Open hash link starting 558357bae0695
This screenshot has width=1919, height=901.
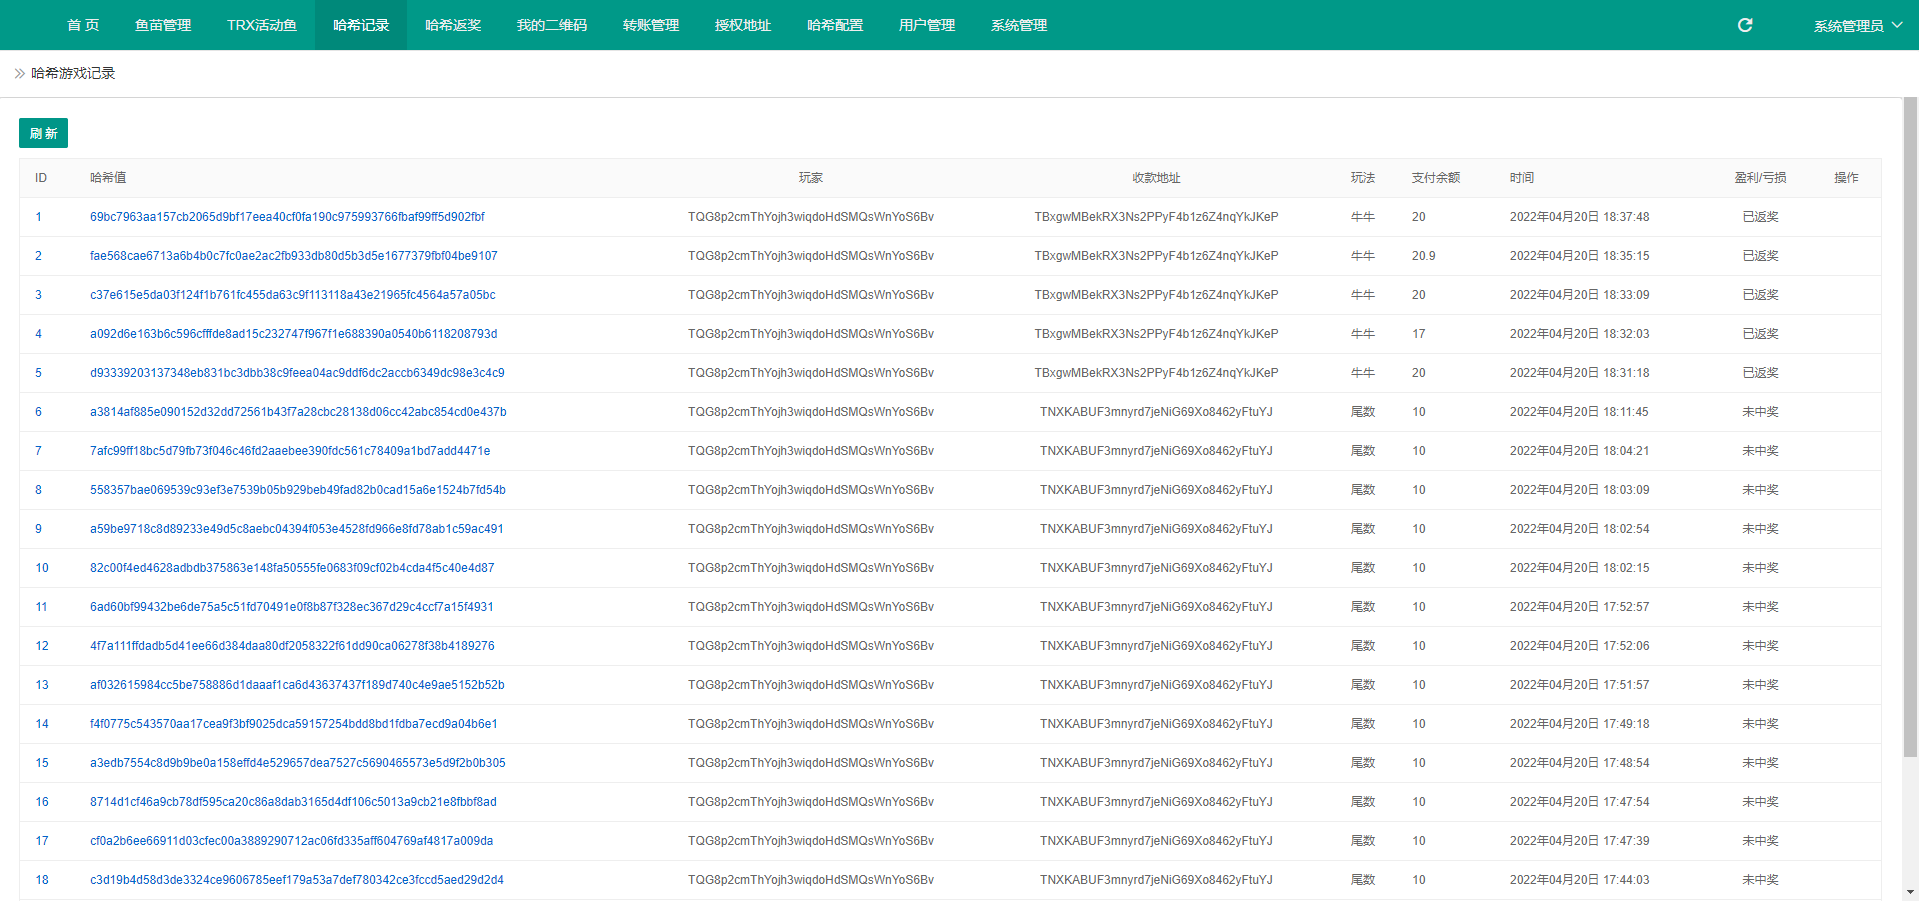pos(297,490)
